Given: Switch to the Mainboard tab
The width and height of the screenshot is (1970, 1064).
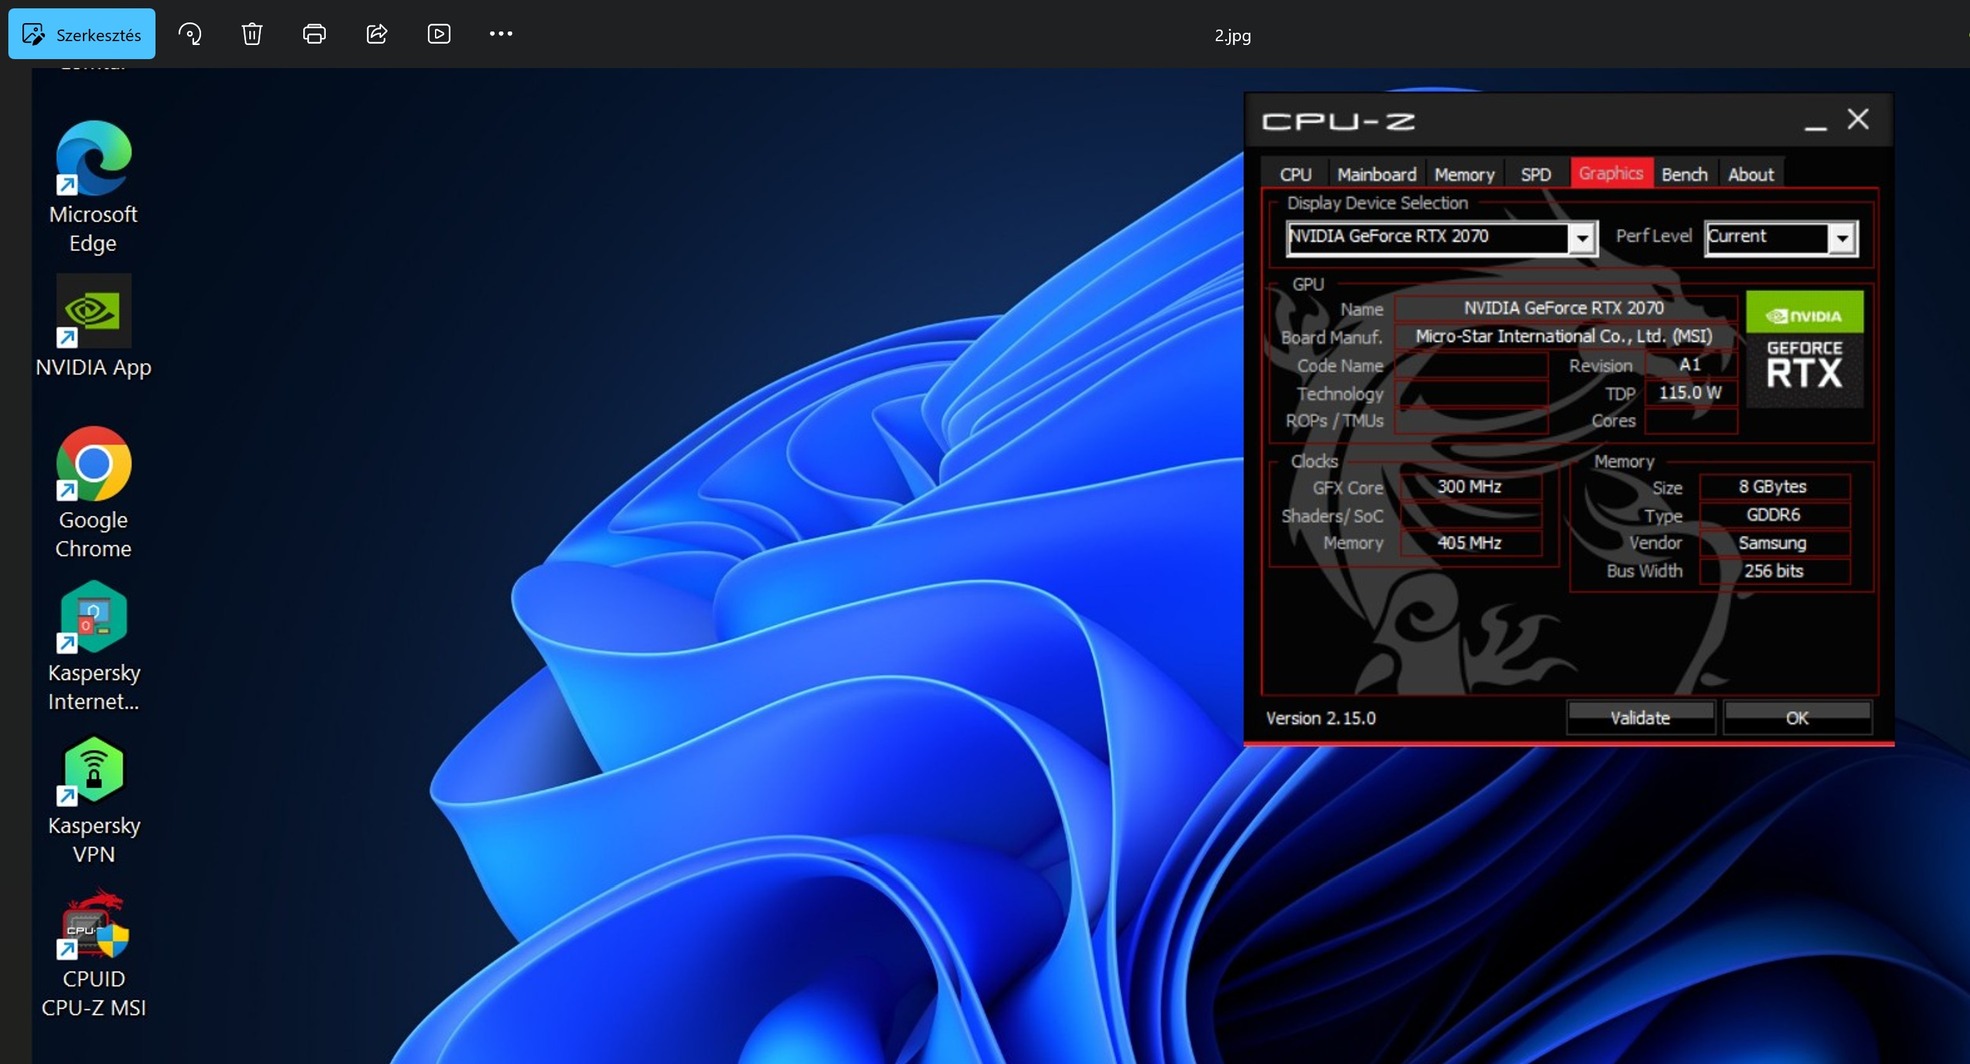Looking at the screenshot, I should coord(1377,174).
